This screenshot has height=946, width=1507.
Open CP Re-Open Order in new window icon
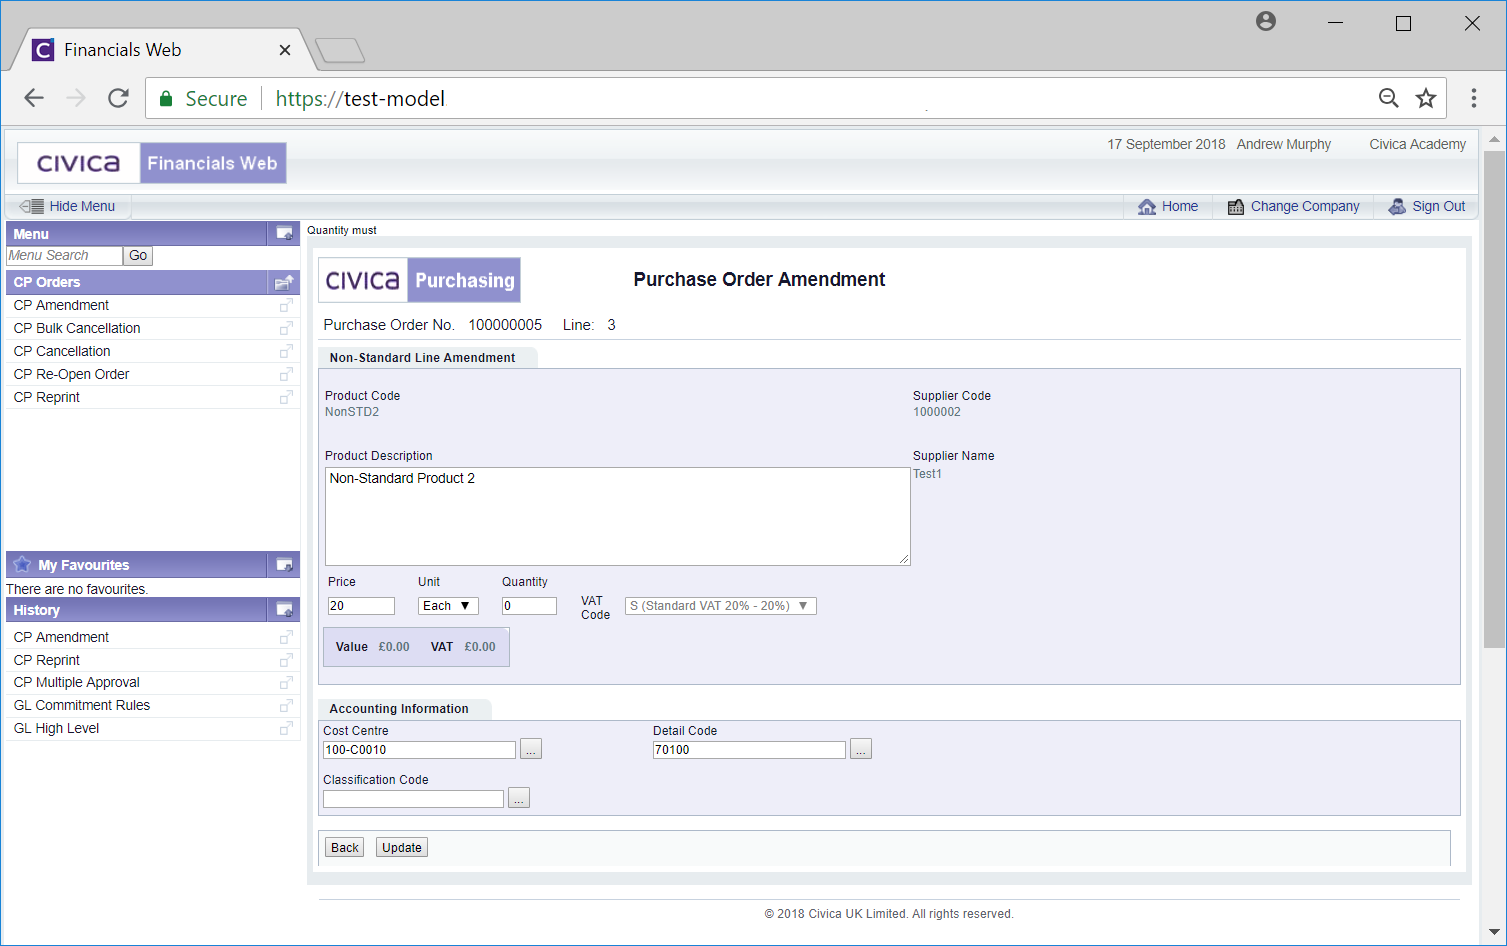(x=286, y=374)
